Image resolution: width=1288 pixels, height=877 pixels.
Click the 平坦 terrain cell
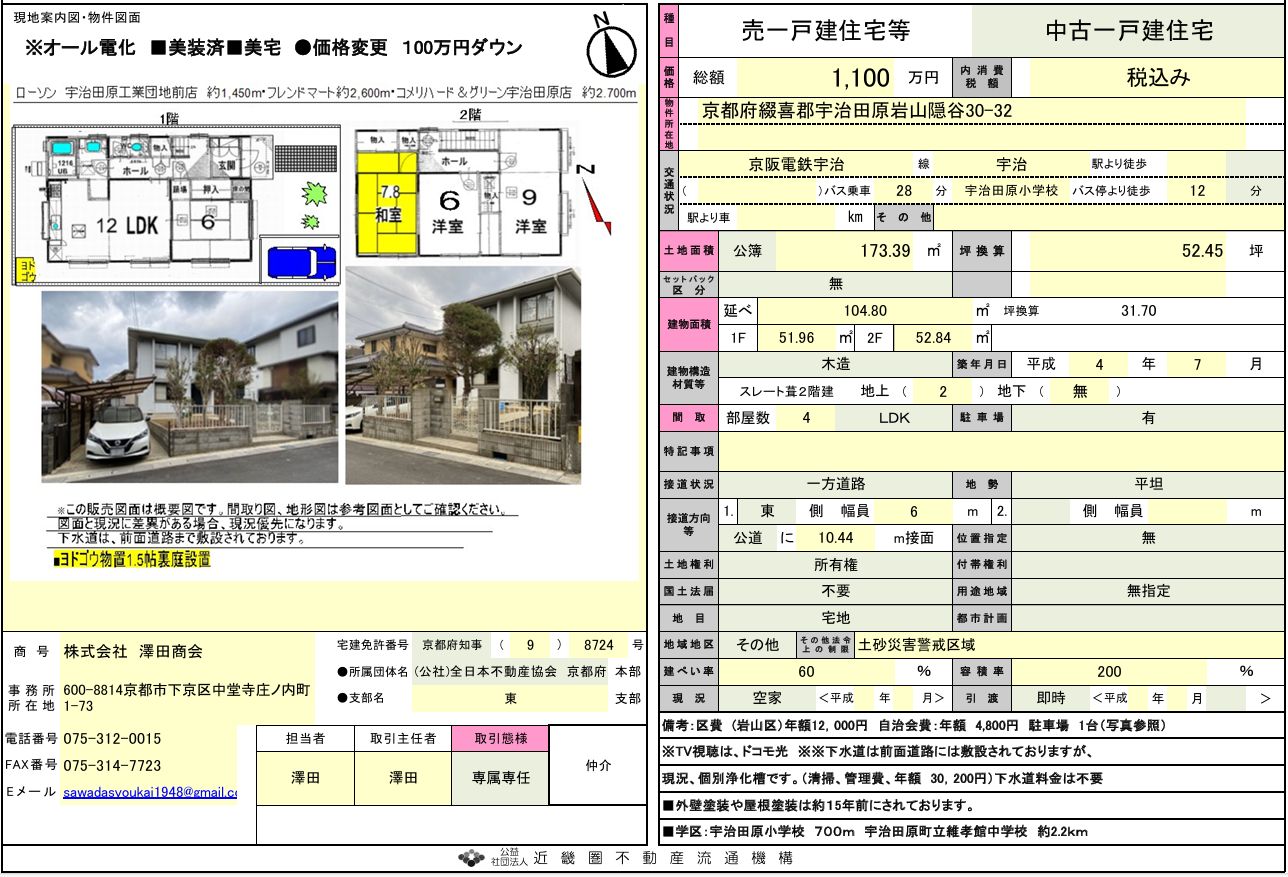coord(1148,484)
